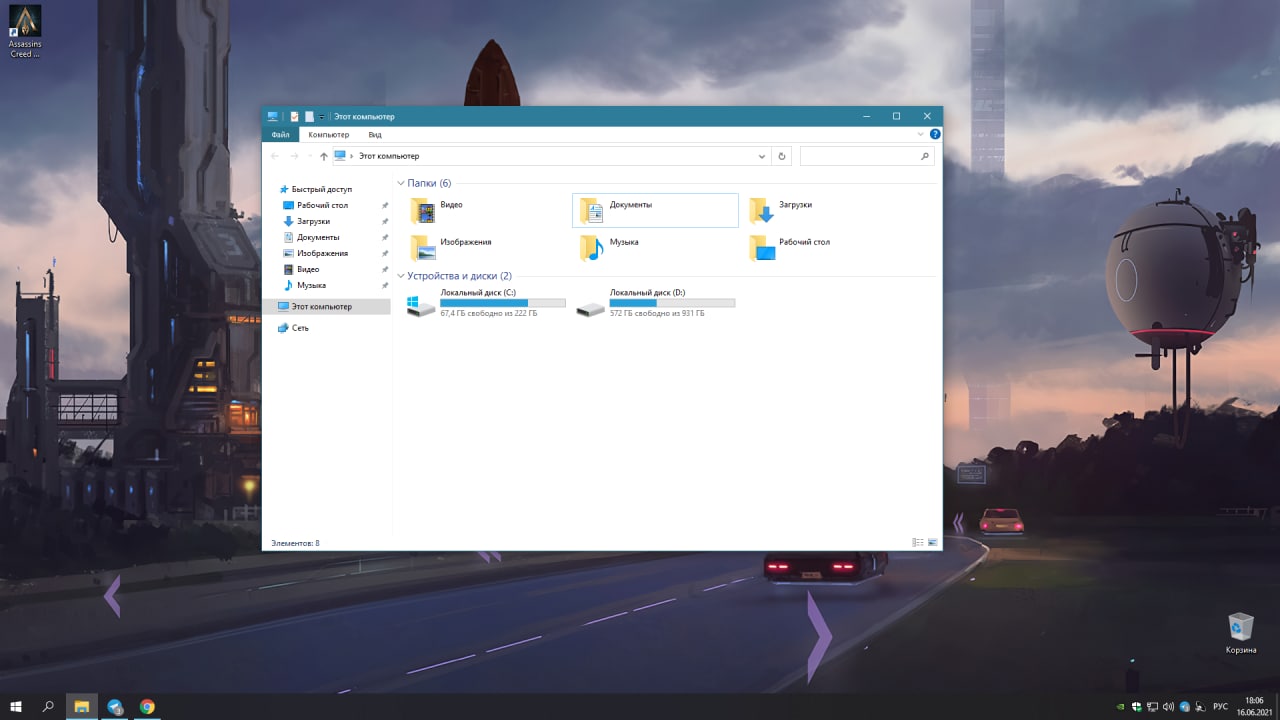Open the address bar history dropdown
Viewport: 1280px width, 720px height.
pos(763,156)
